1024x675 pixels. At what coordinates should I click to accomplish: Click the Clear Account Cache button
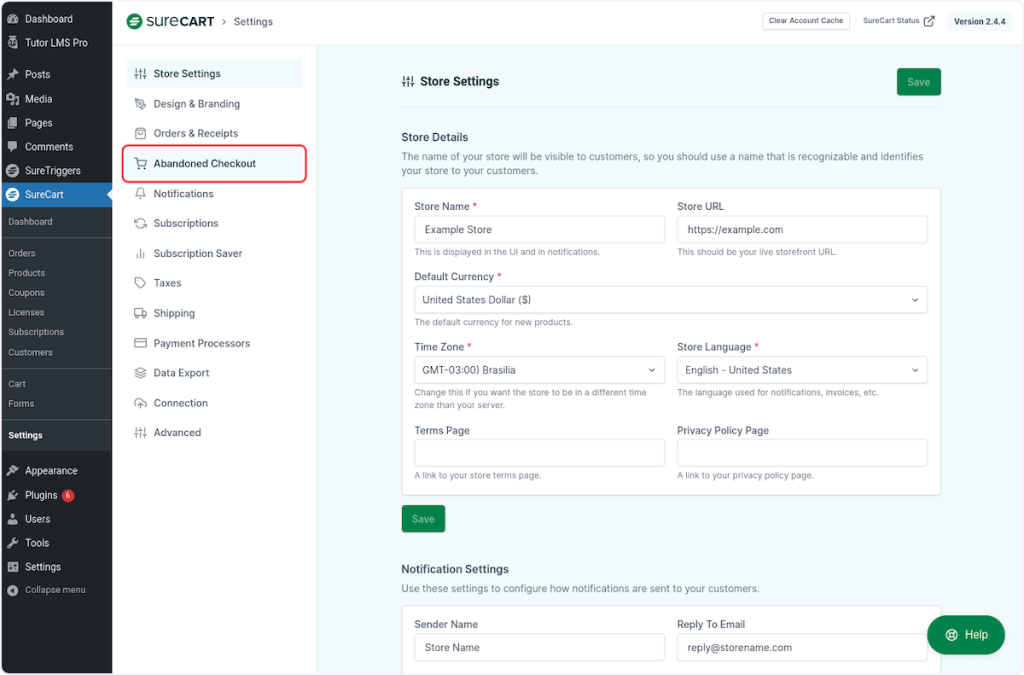pyautogui.click(x=806, y=21)
